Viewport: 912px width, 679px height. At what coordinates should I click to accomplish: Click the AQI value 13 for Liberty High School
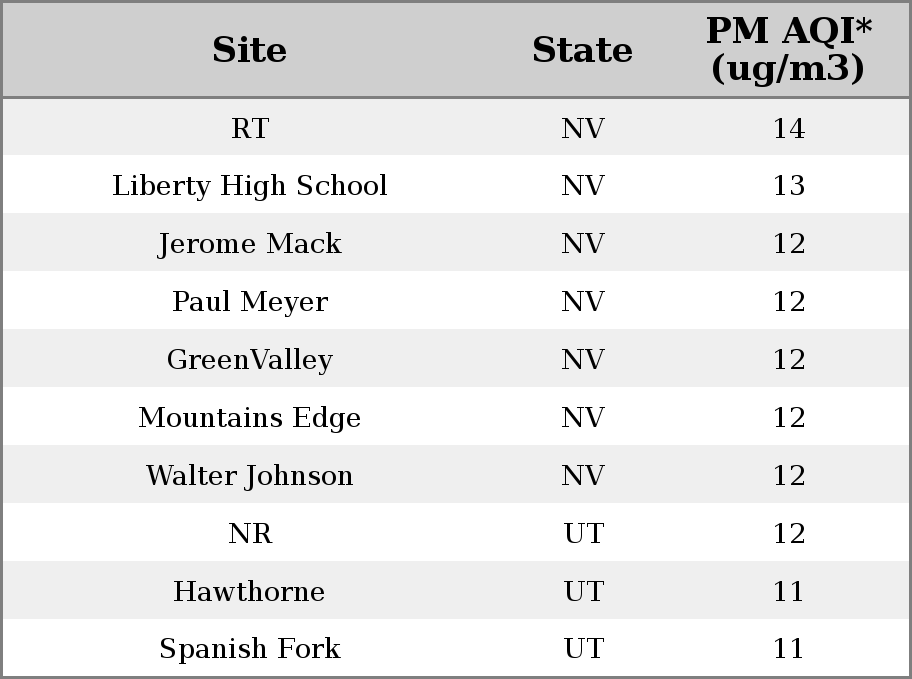coord(789,186)
